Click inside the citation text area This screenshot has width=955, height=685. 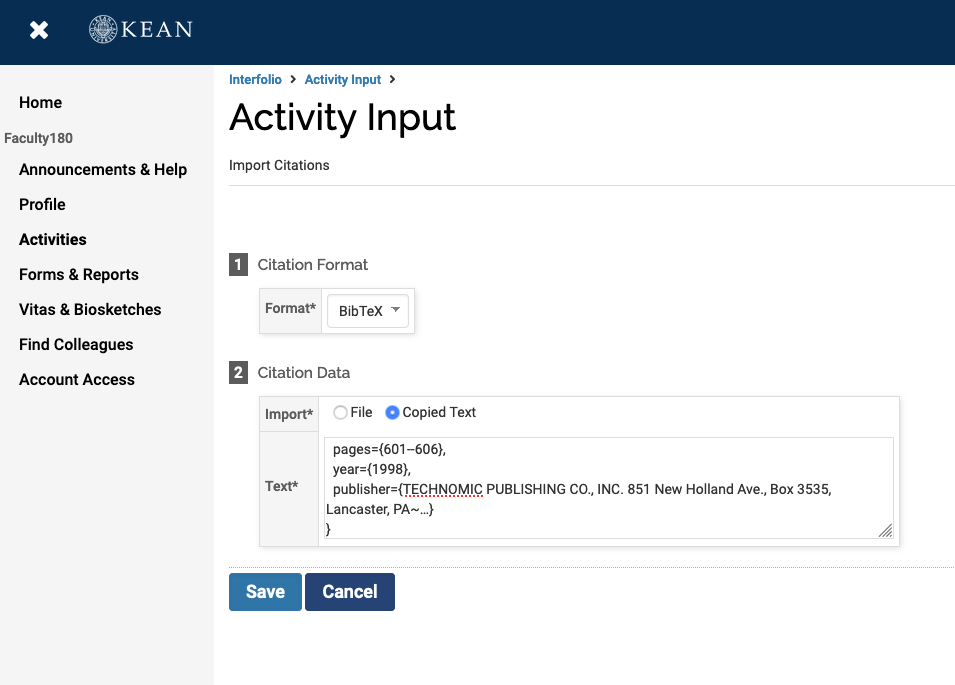click(608, 488)
